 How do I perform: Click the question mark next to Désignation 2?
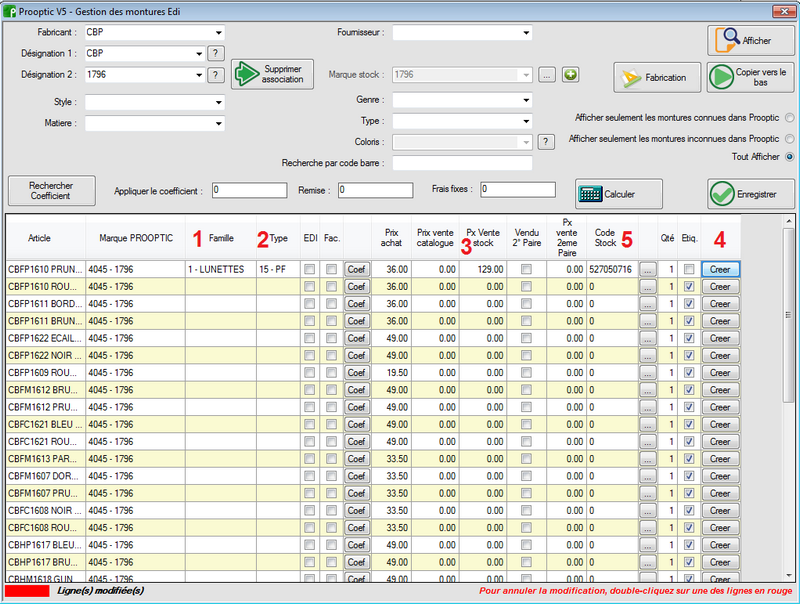click(x=216, y=75)
